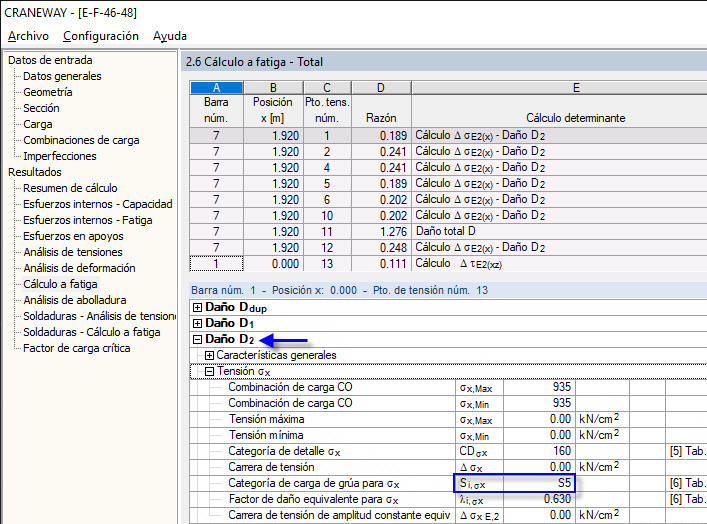Collapse the Daño D2 section
Screen dimensions: 707x524
click(x=197, y=340)
